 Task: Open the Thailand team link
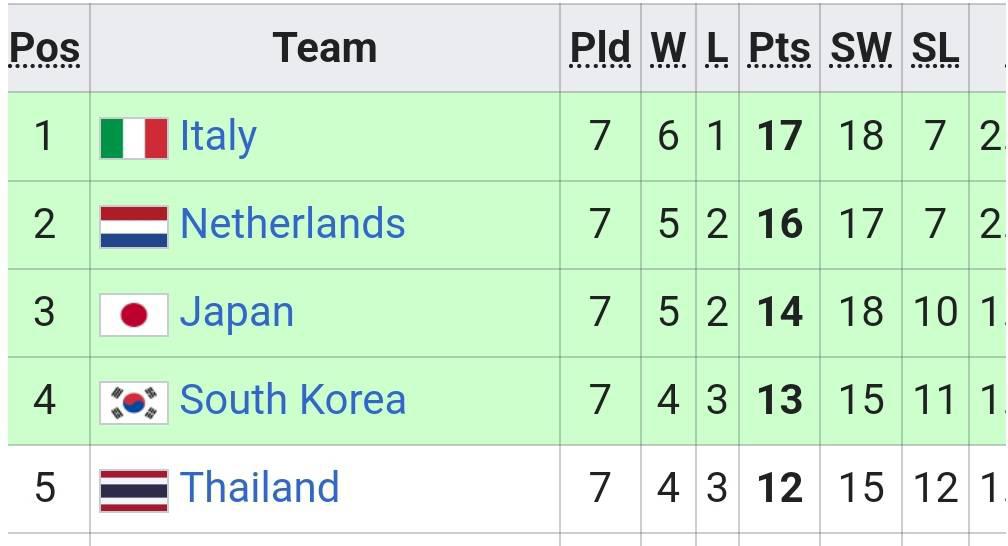pos(259,487)
